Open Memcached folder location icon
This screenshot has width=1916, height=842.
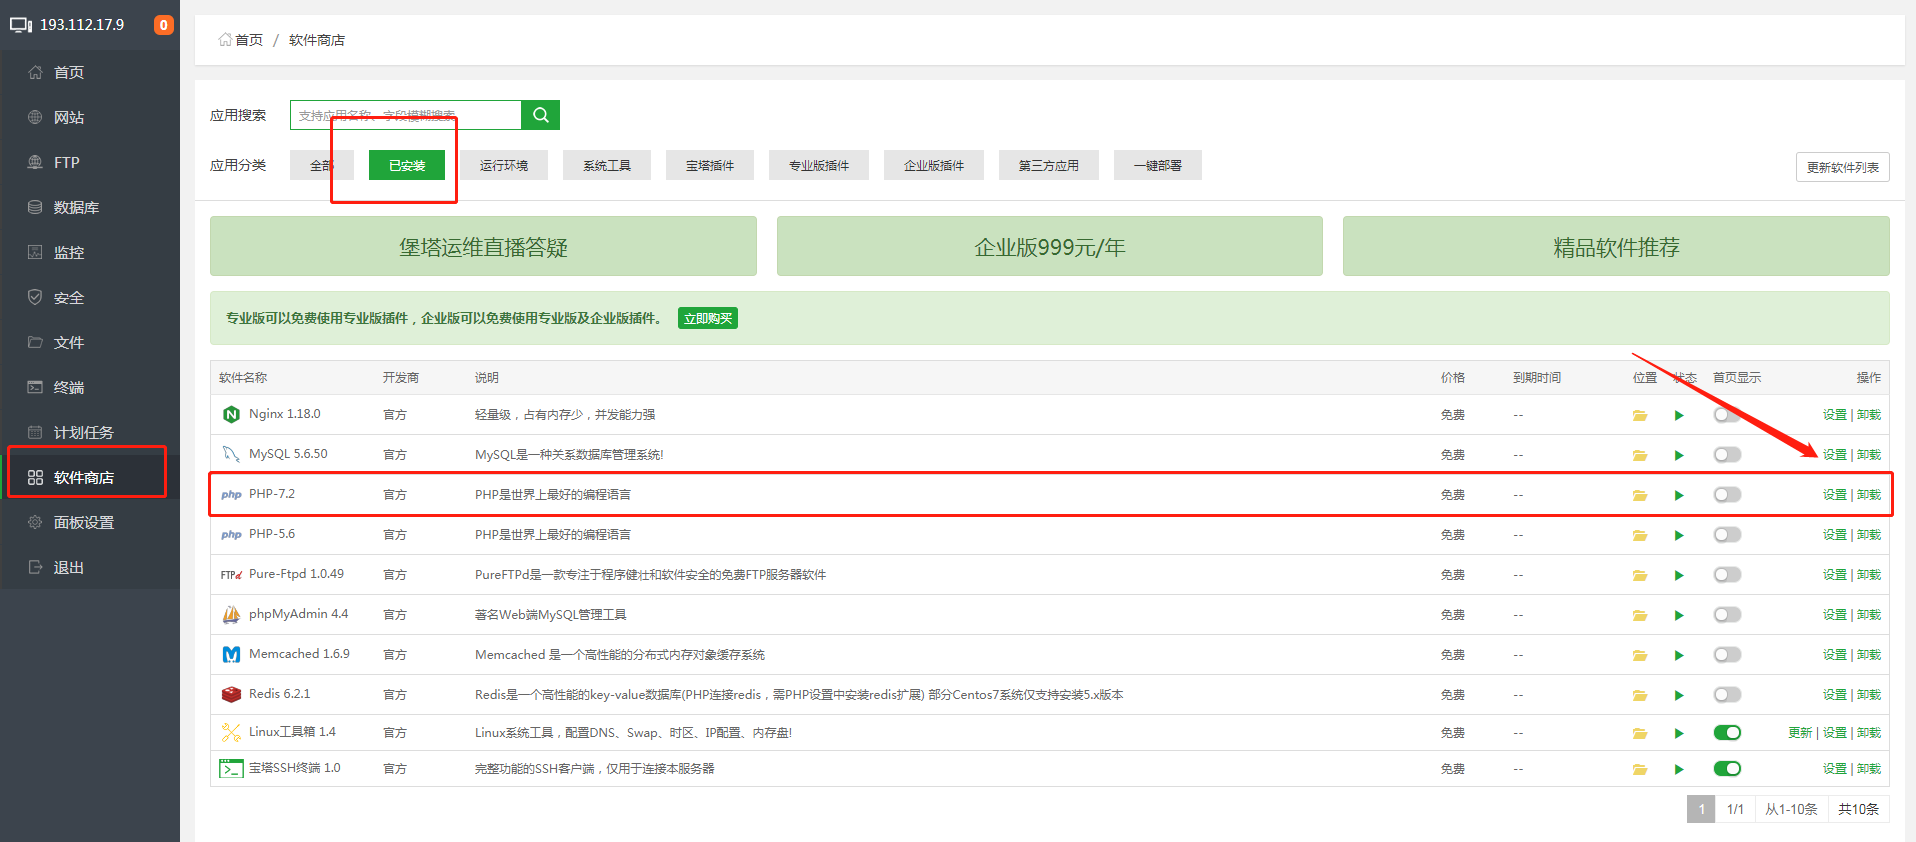tap(1640, 655)
